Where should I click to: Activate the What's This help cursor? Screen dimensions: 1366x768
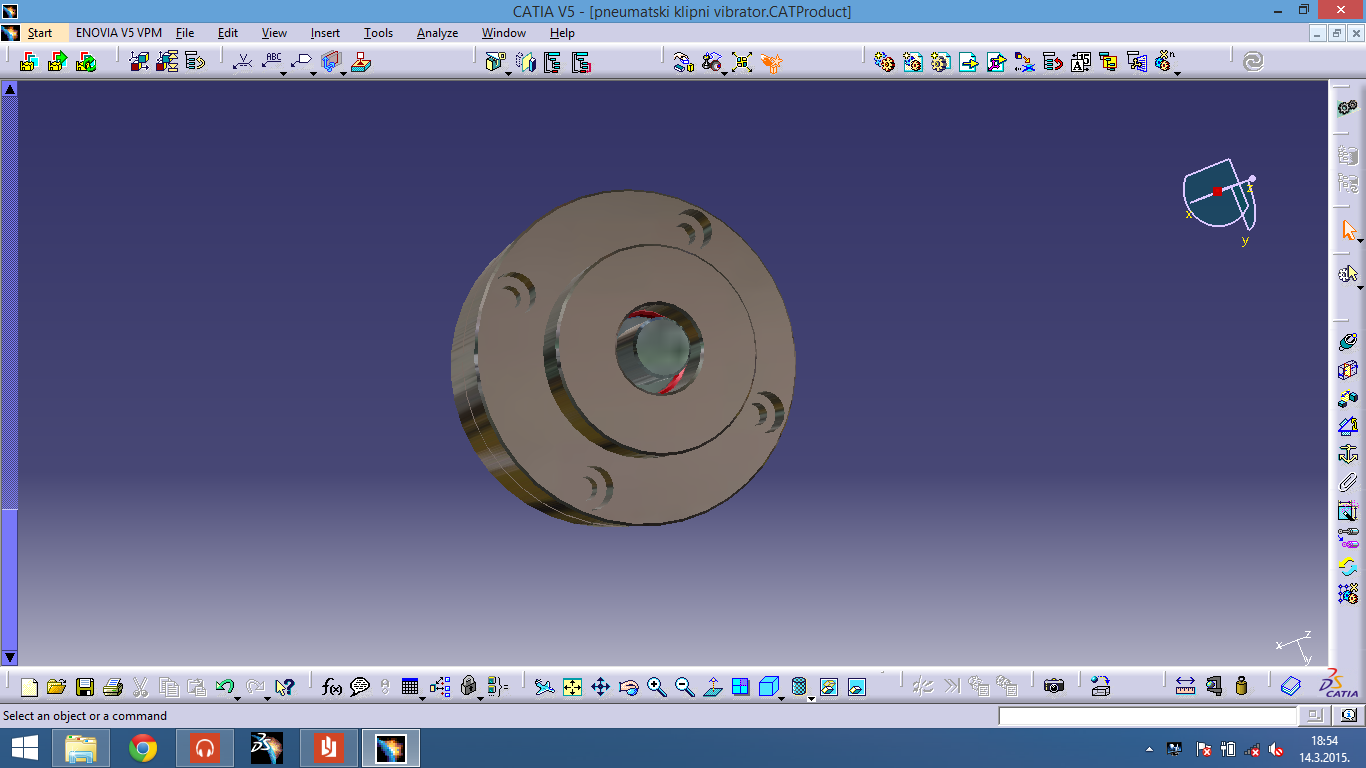285,687
